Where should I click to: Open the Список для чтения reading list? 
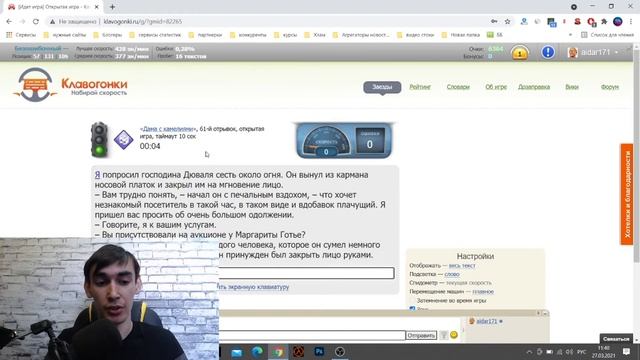click(x=608, y=35)
